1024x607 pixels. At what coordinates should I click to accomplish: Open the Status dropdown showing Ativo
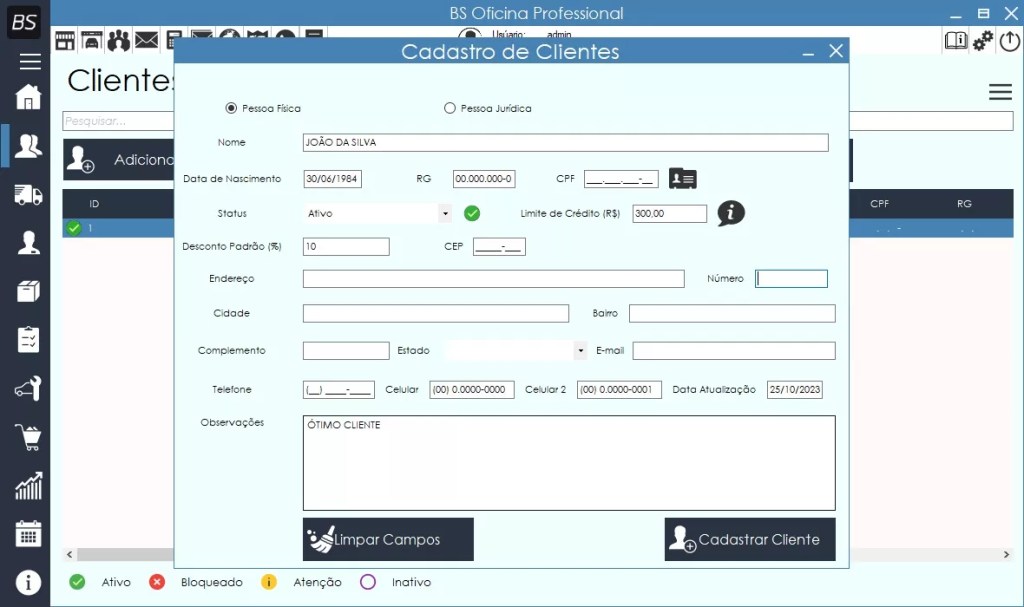tap(444, 213)
